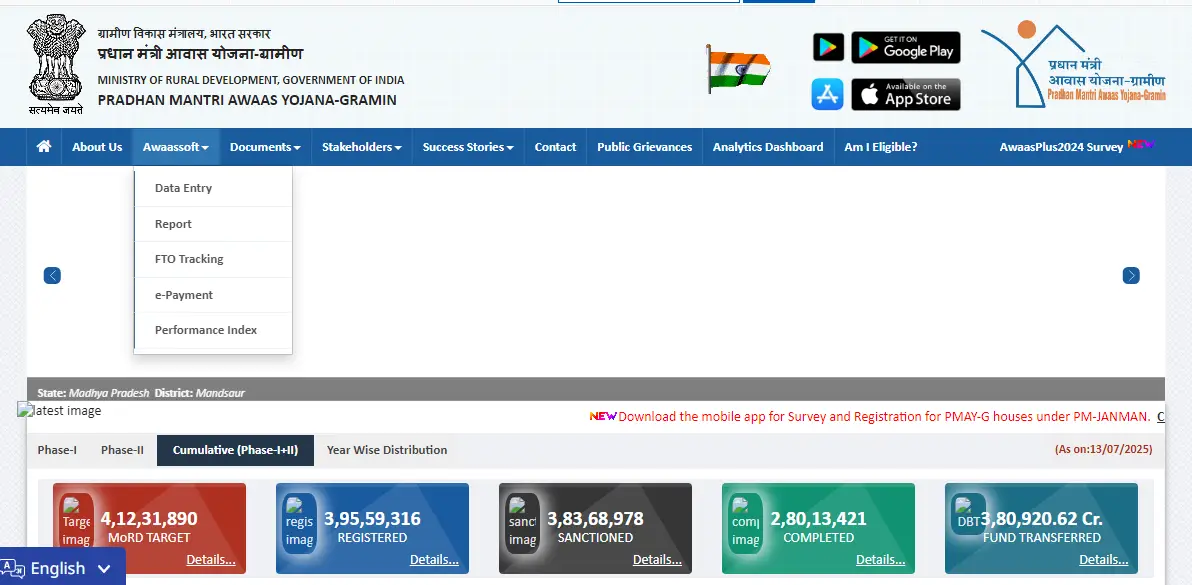Click the As on:13/07/2025 date text
The image size is (1192, 585).
1103,450
